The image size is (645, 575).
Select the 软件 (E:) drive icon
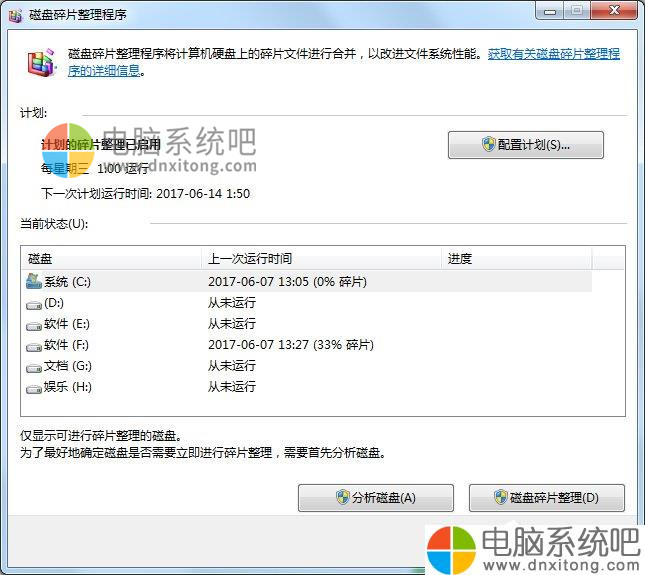coord(34,324)
